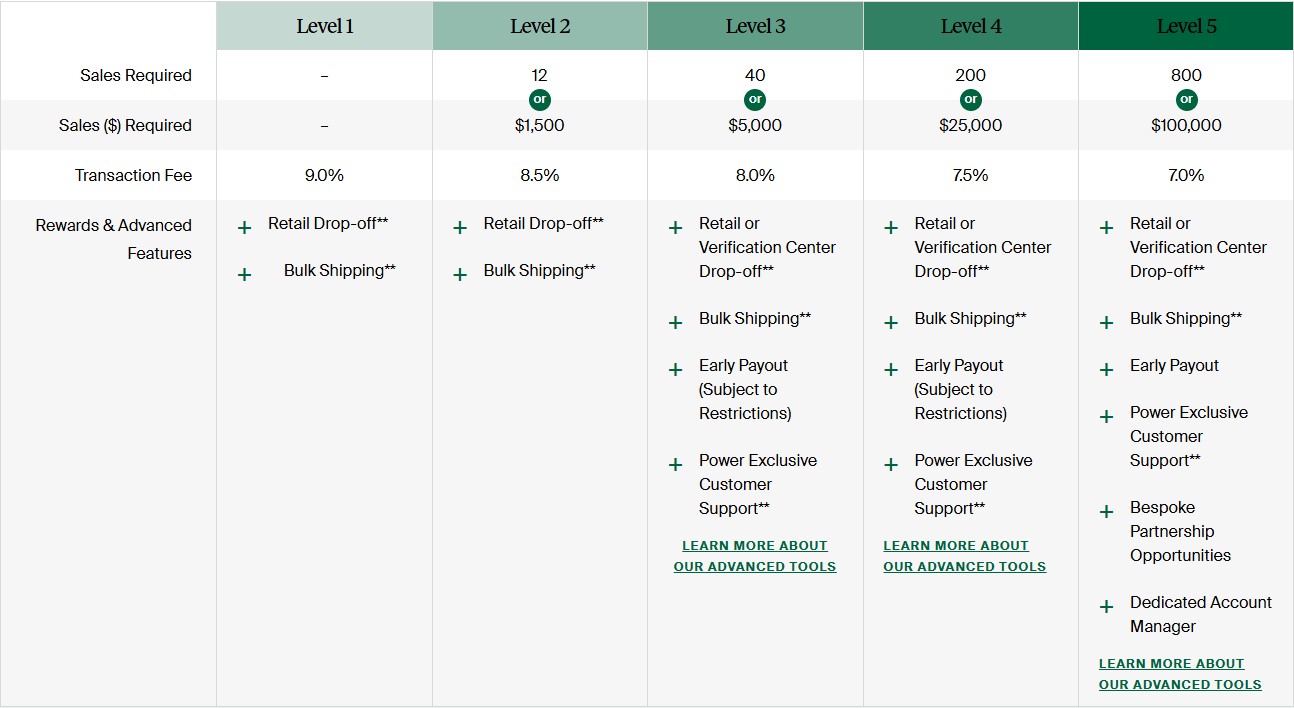1294x708 pixels.
Task: Select the Level 3 column header
Action: pos(755,26)
